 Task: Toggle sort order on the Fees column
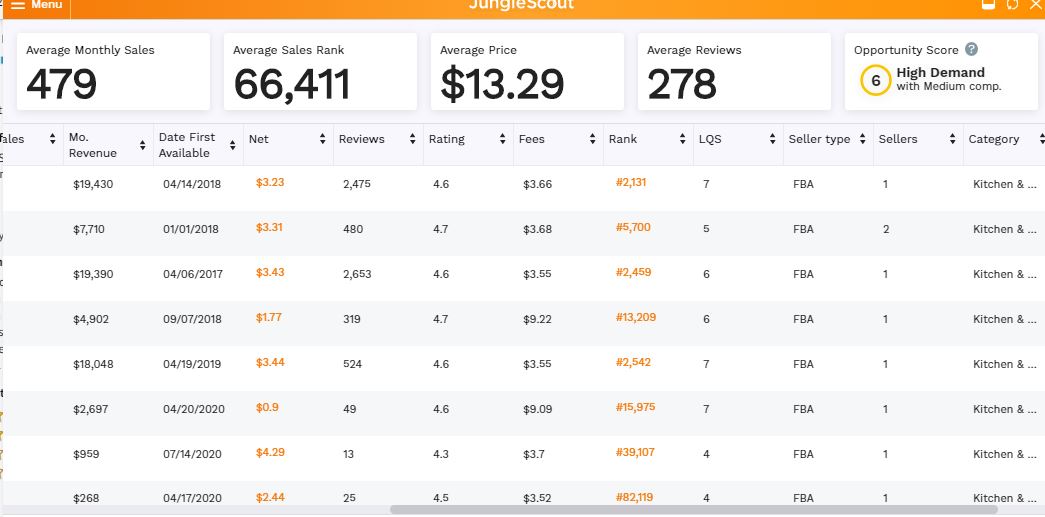[592, 139]
